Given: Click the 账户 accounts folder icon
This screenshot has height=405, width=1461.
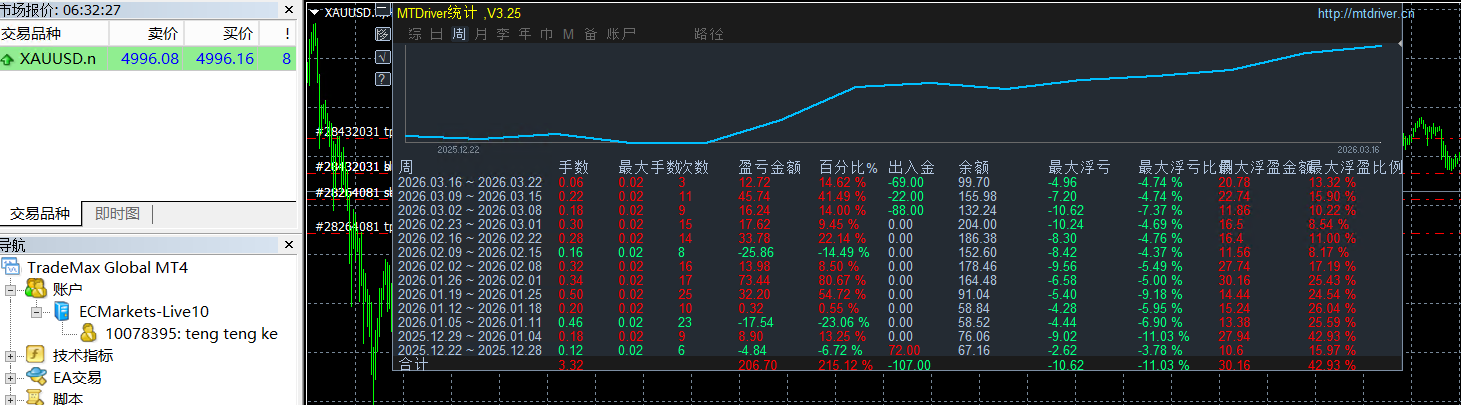Looking at the screenshot, I should [36, 289].
